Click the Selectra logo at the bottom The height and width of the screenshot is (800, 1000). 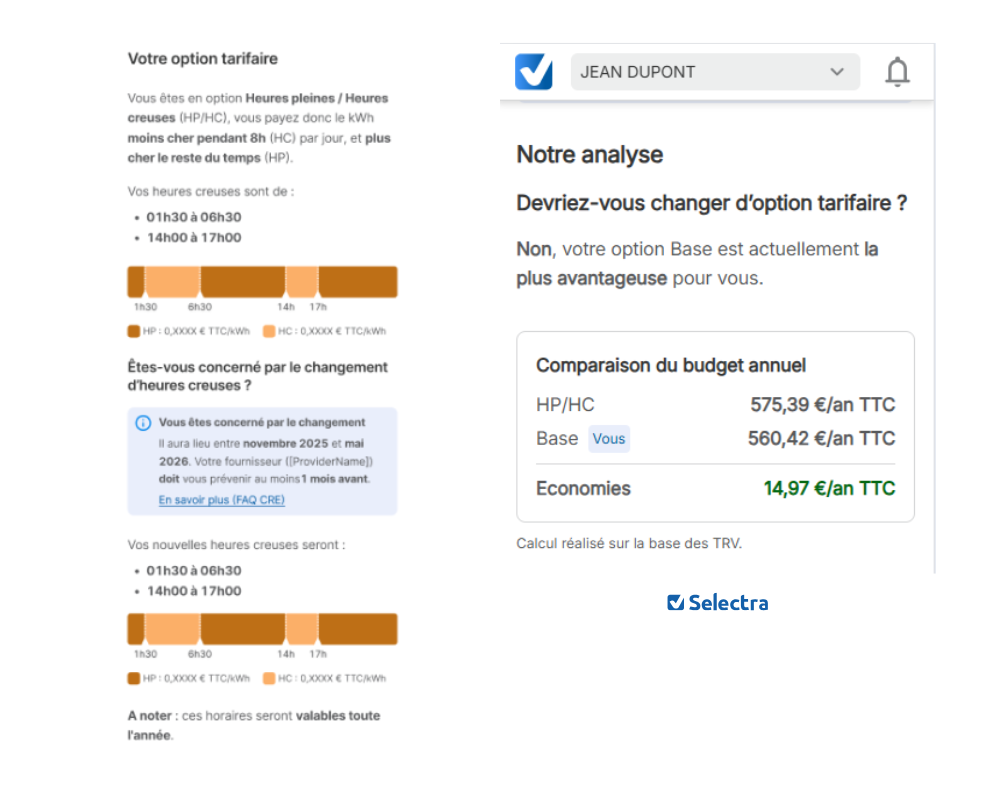pyautogui.click(x=717, y=602)
